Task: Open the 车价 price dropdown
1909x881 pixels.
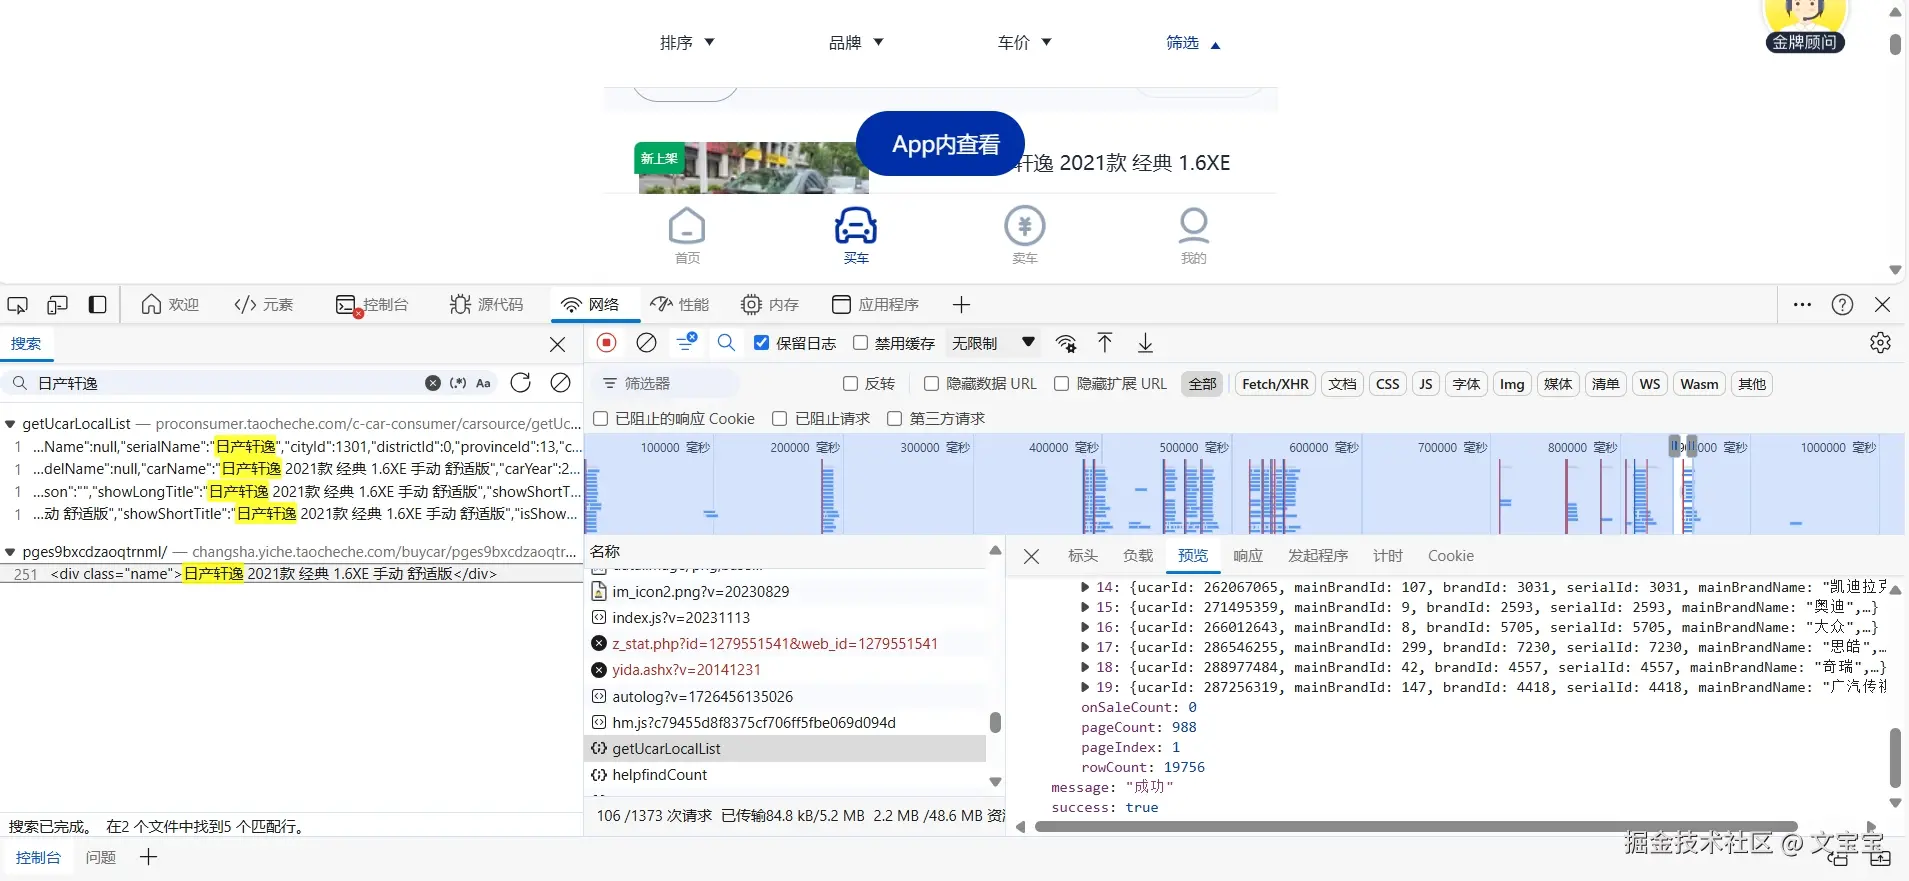Action: 1025,42
